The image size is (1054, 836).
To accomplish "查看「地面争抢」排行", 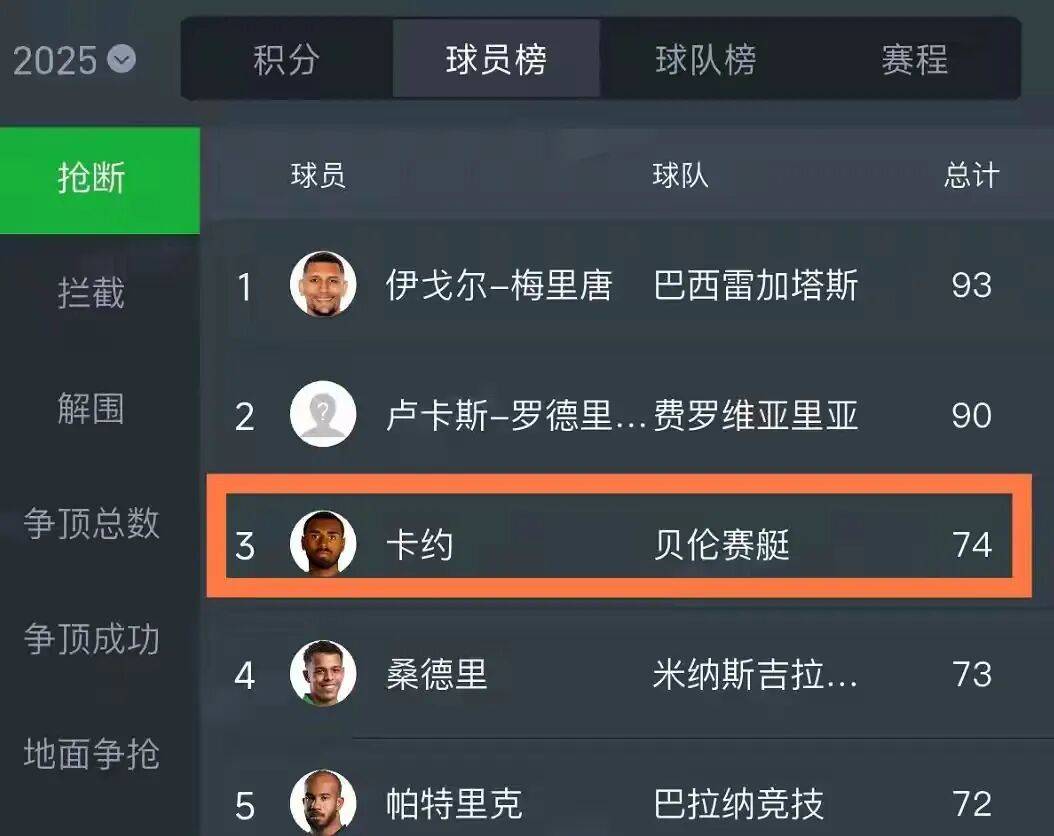I will pos(90,755).
